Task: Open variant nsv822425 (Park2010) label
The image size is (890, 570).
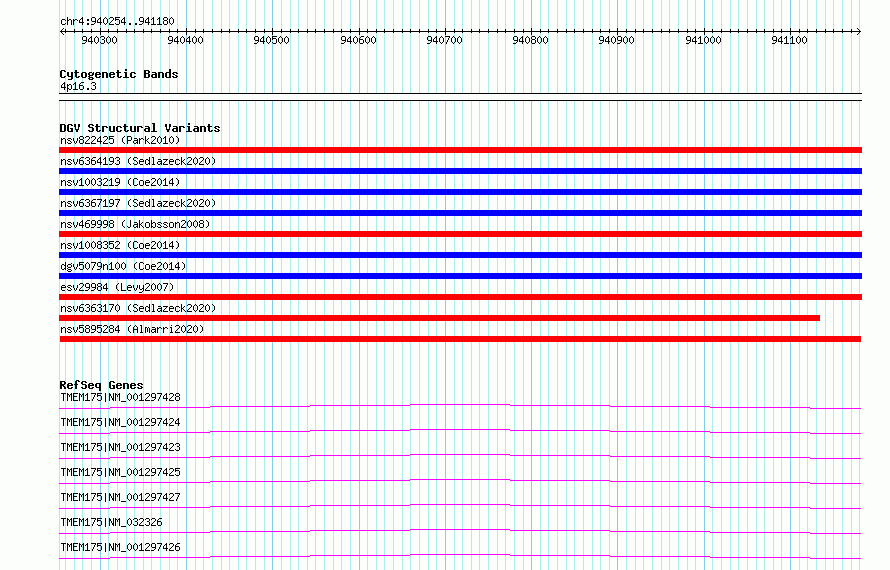Action: coord(120,140)
